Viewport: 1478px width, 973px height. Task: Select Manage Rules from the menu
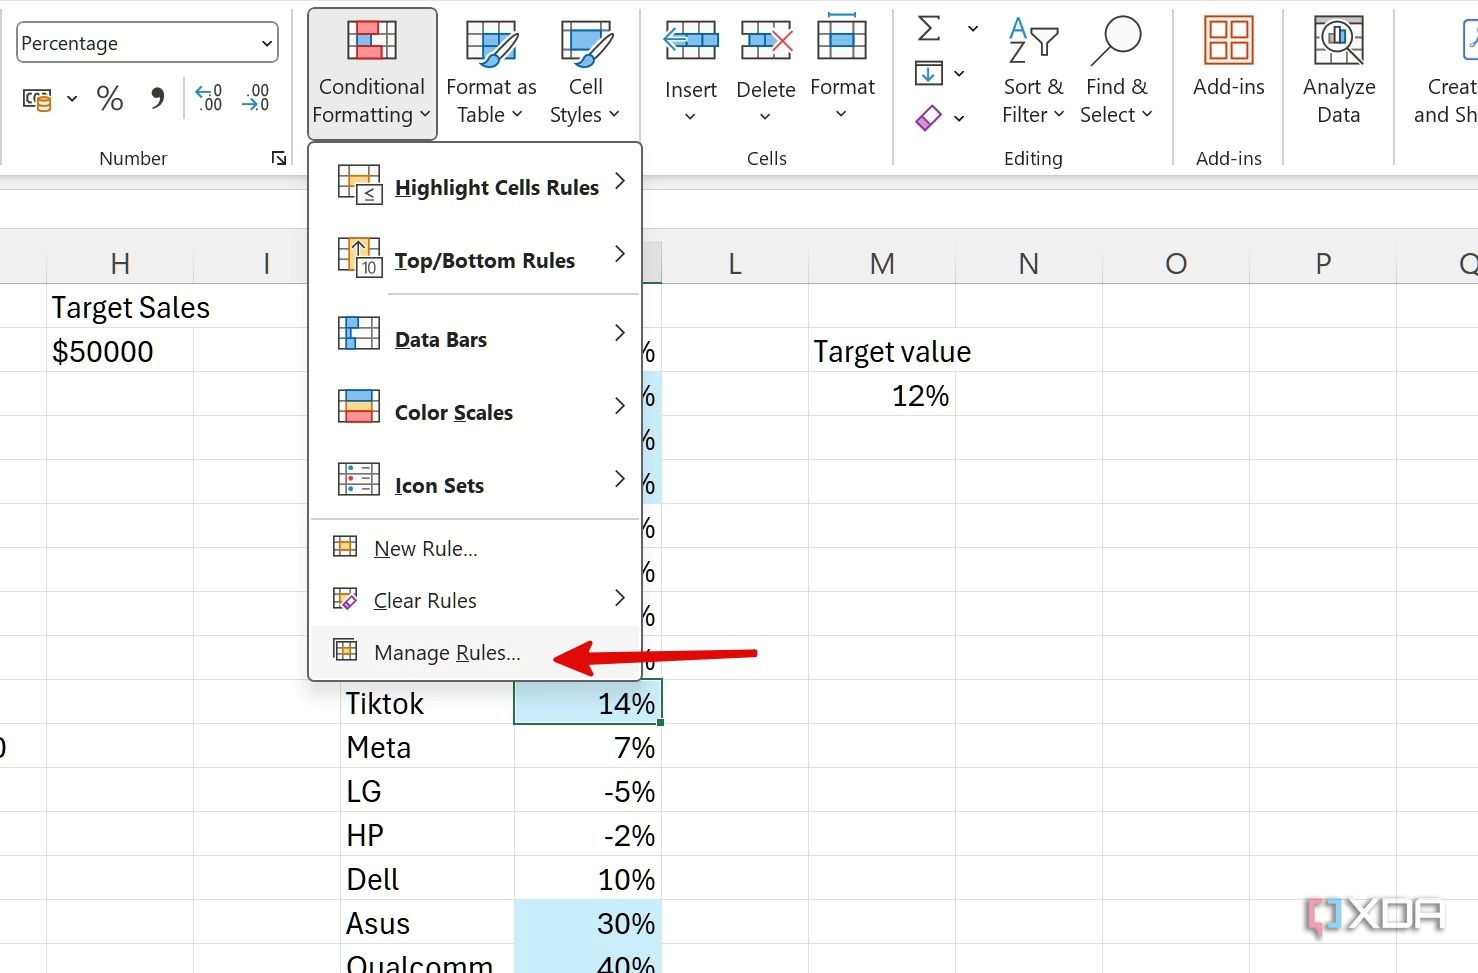click(447, 652)
